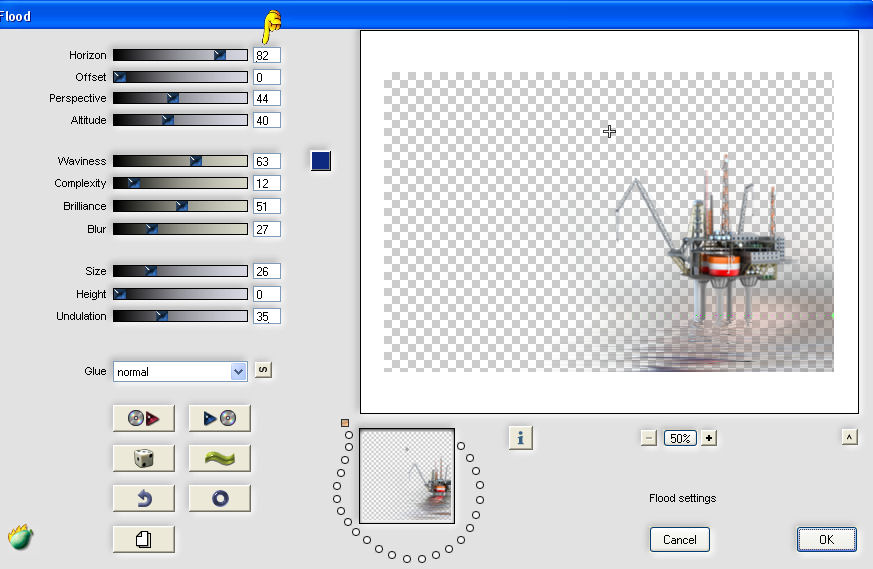This screenshot has height=569, width=873.
Task: Focus the Height value field showing 0
Action: pos(267,294)
